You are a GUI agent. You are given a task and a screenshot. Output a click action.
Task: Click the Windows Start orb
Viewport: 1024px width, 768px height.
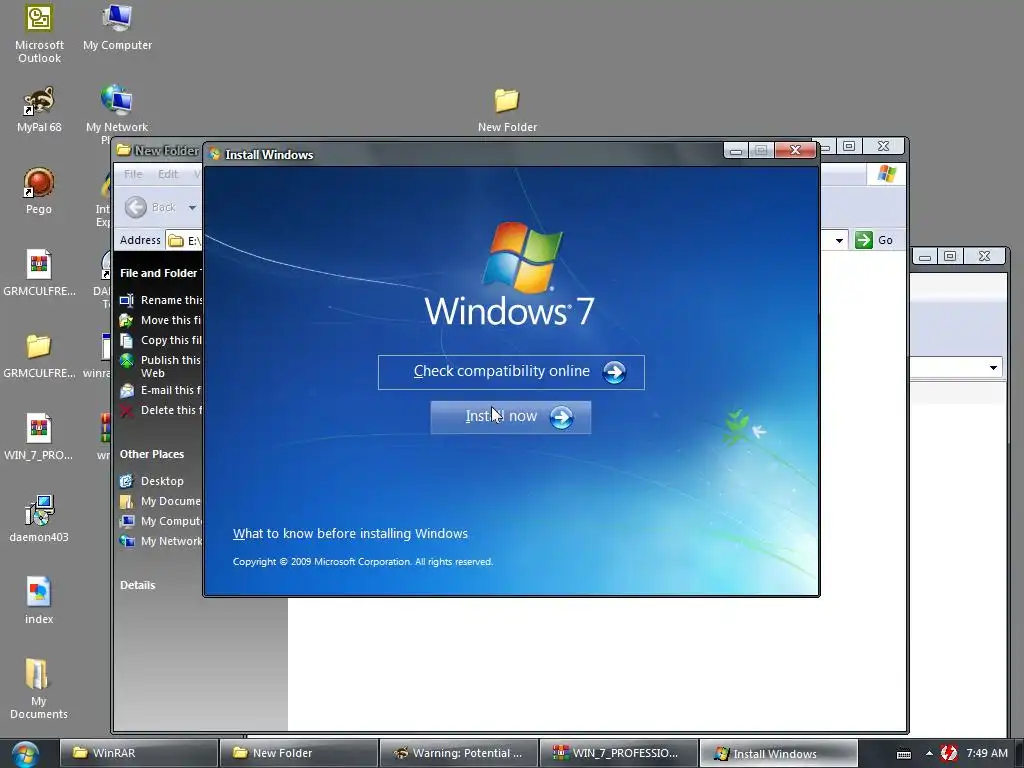tap(25, 754)
